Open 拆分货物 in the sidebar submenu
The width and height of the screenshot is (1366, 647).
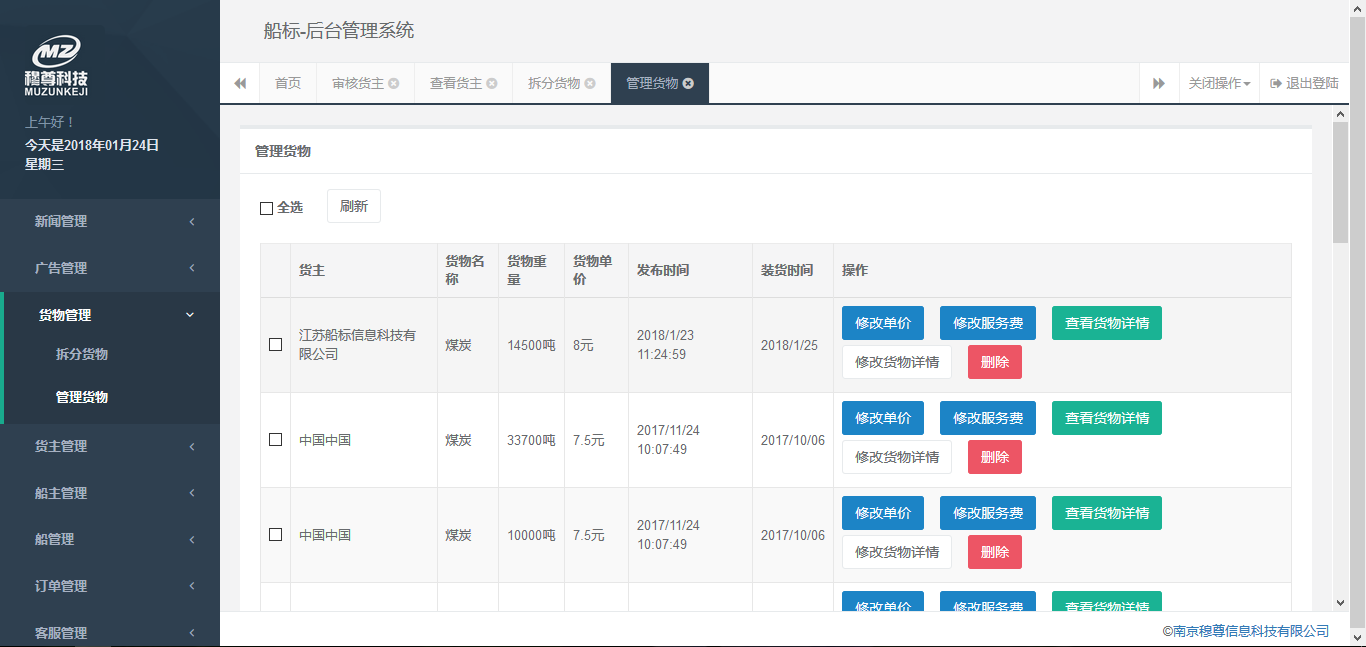82,354
